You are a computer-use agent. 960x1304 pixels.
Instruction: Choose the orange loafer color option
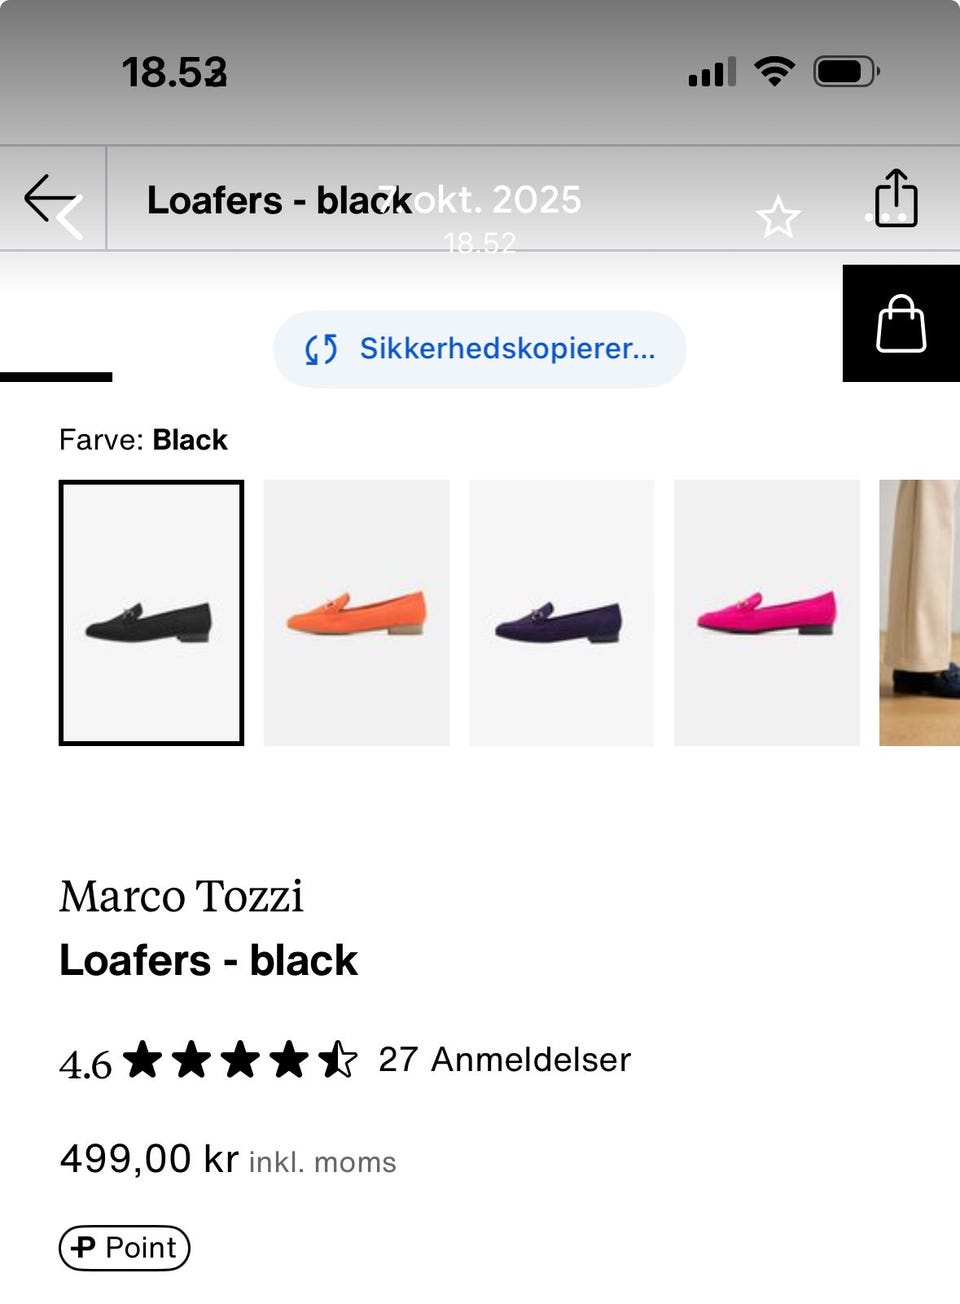[x=356, y=613]
